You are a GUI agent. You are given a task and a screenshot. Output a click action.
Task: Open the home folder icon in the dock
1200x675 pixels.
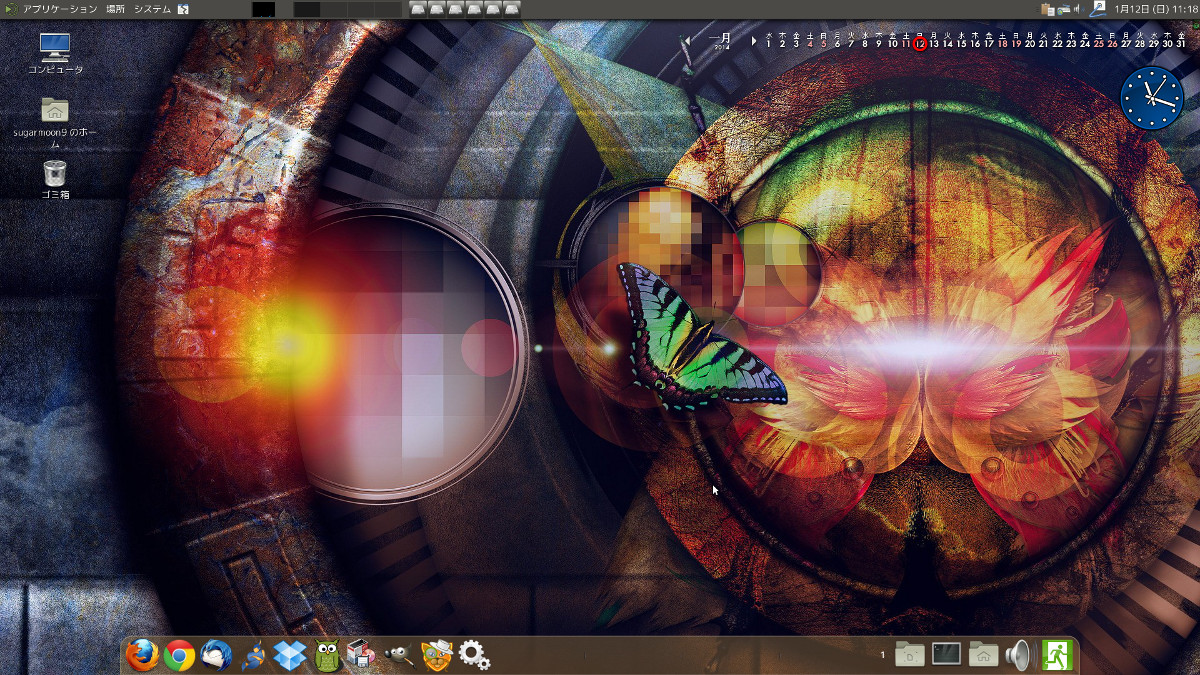[x=983, y=654]
